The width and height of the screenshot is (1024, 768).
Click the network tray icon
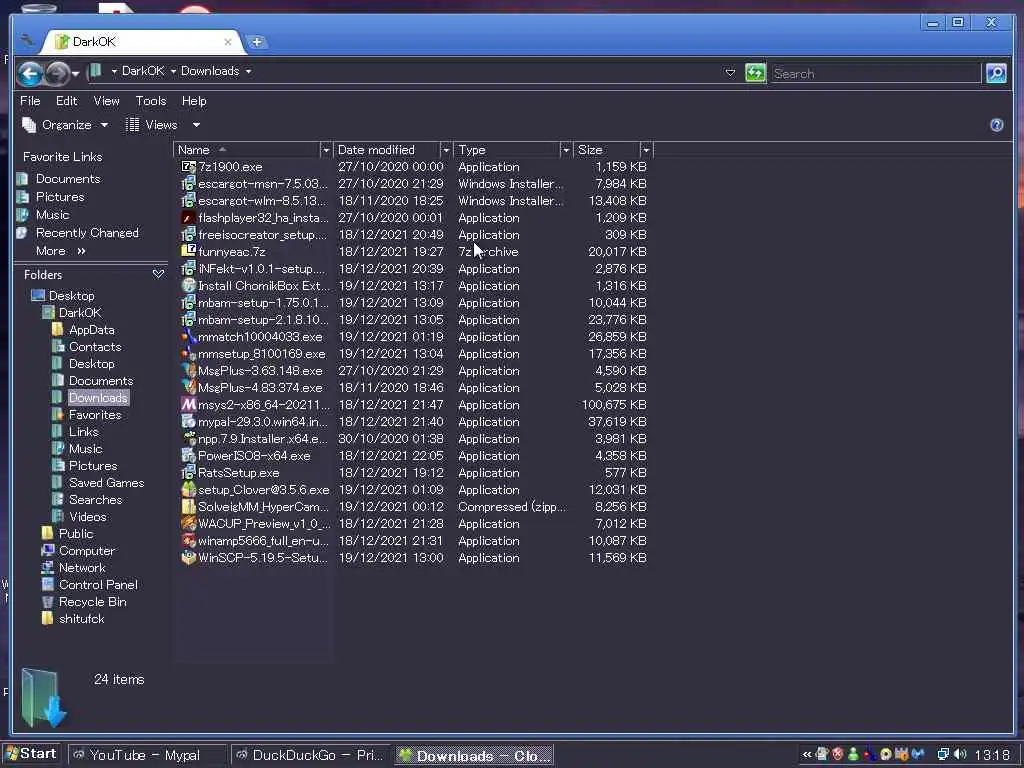(x=943, y=754)
